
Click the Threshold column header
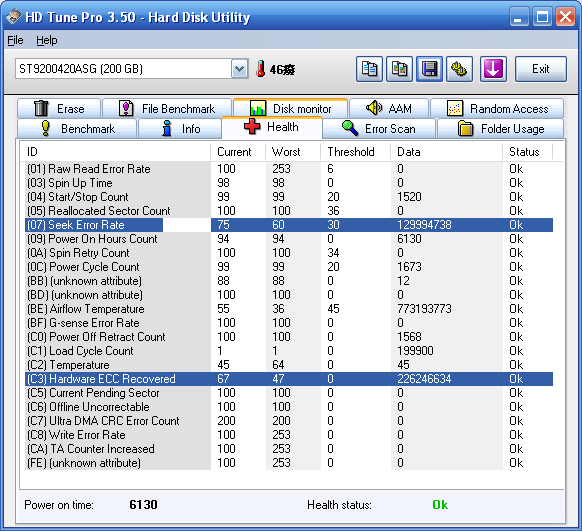pos(355,152)
